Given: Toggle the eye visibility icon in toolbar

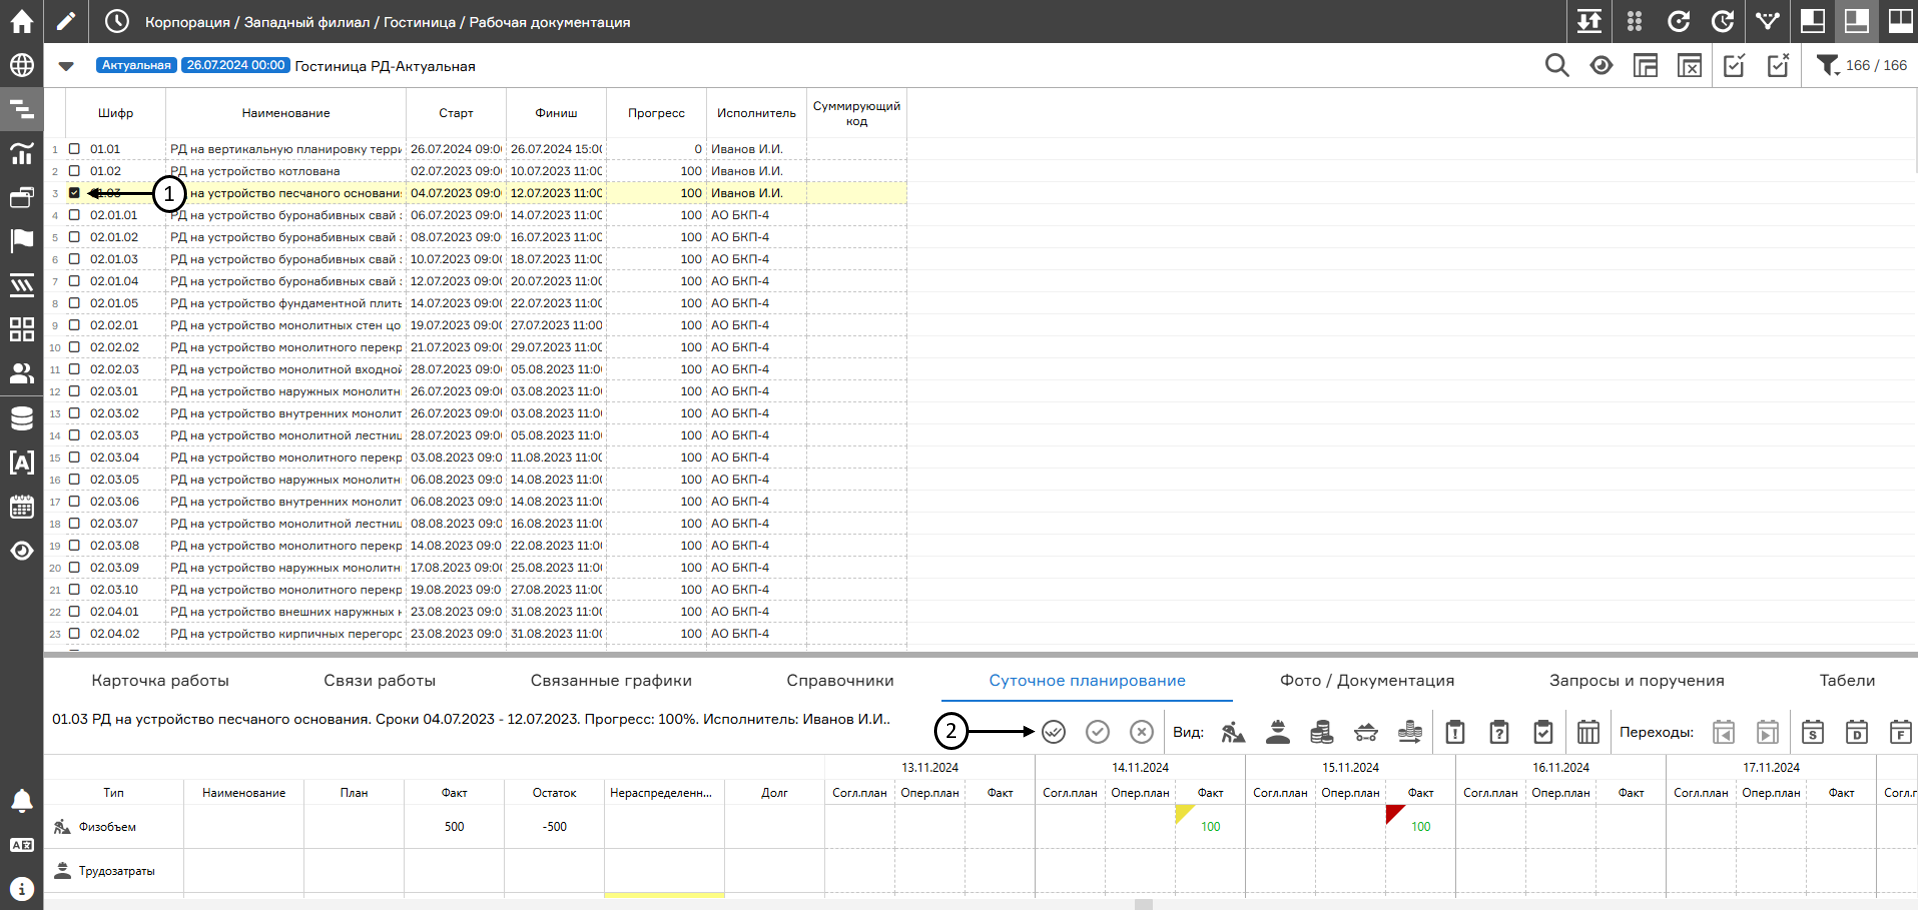Looking at the screenshot, I should (x=1601, y=66).
